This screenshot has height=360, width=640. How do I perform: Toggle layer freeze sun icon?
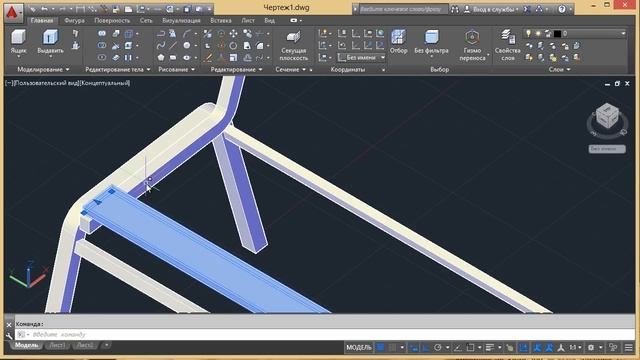tap(538, 33)
